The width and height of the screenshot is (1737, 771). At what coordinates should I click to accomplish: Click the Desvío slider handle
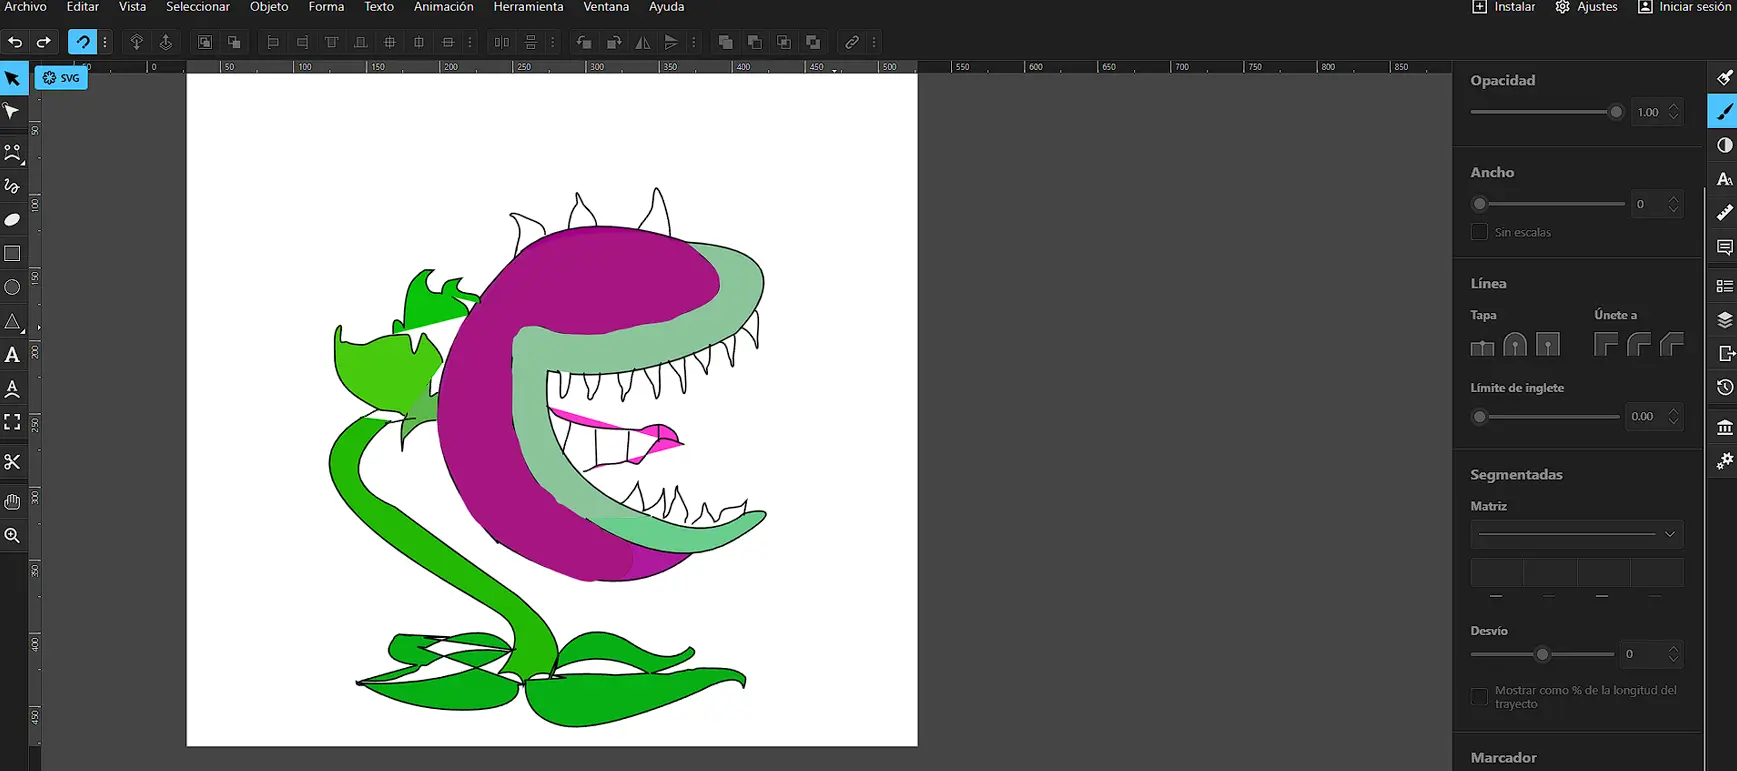pos(1542,654)
